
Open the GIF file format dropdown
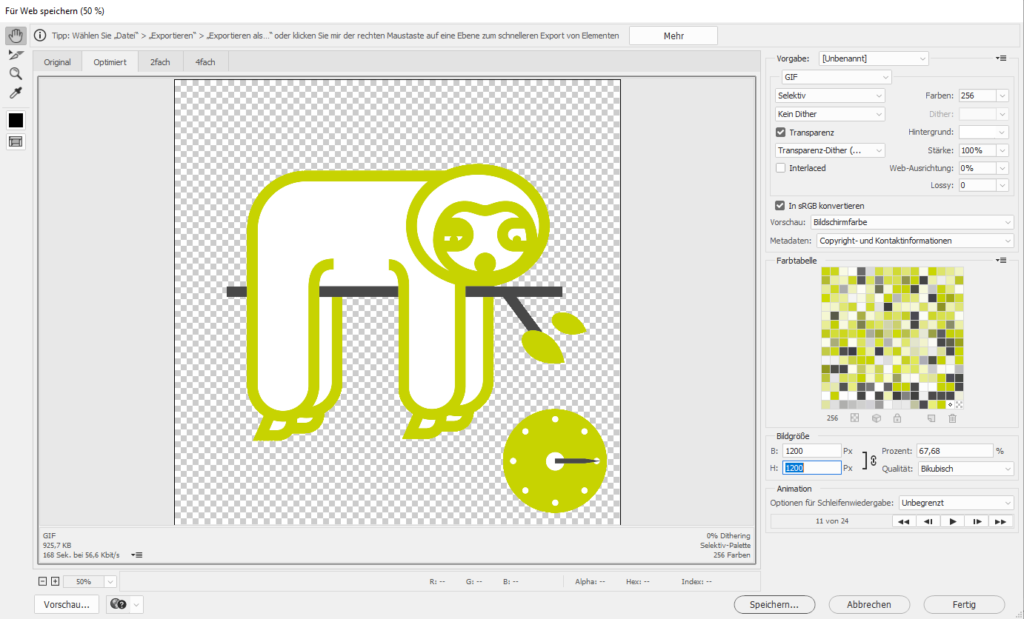click(x=836, y=77)
